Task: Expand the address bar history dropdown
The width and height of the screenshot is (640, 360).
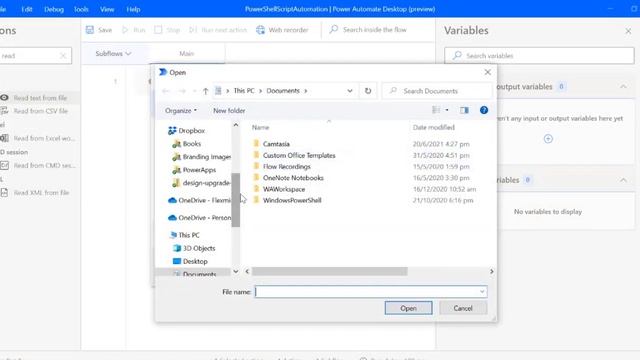Action: [x=350, y=91]
